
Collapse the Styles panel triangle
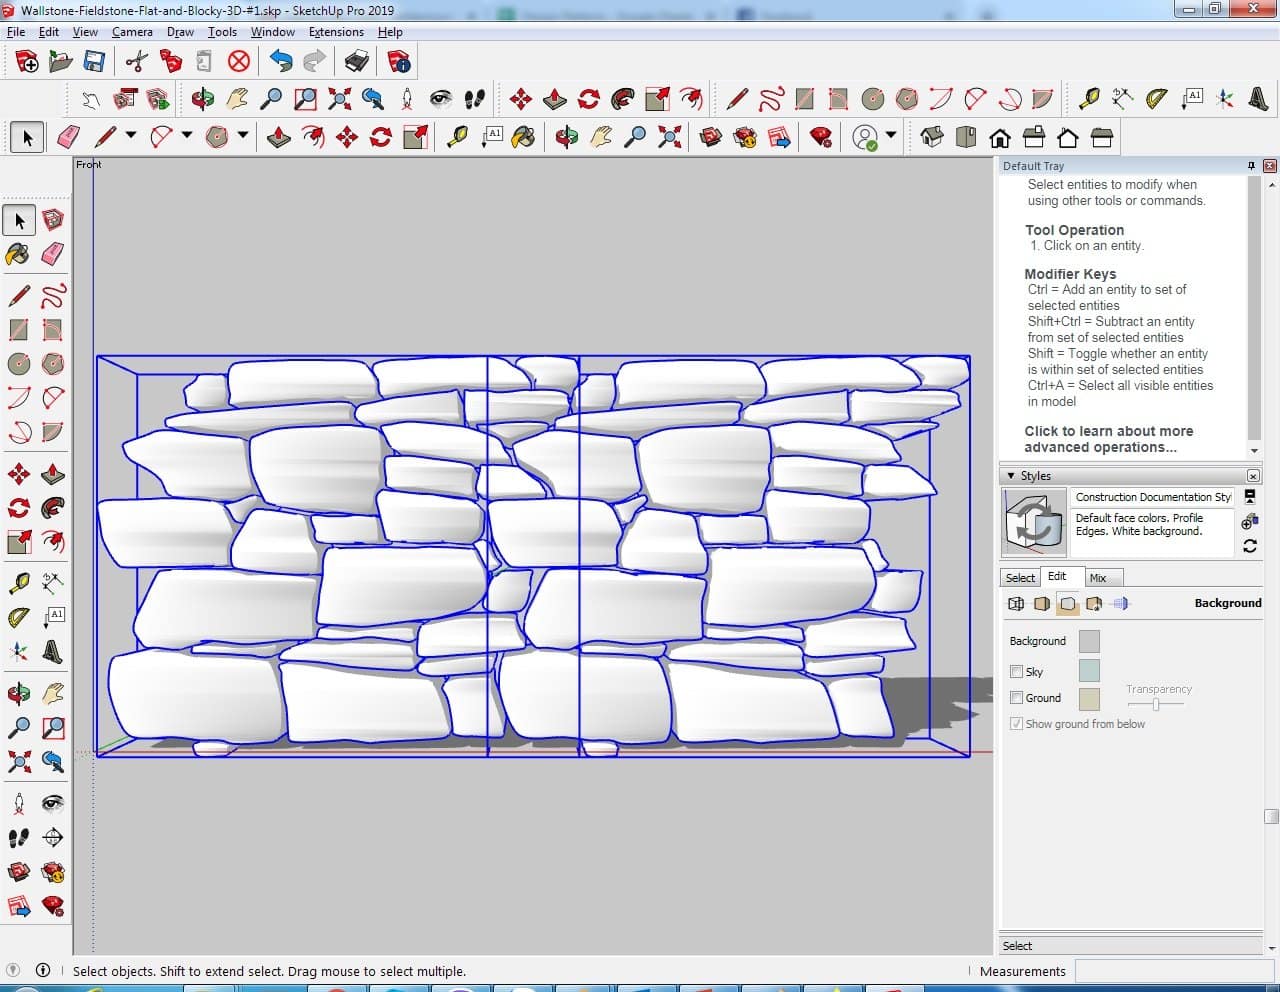1011,476
